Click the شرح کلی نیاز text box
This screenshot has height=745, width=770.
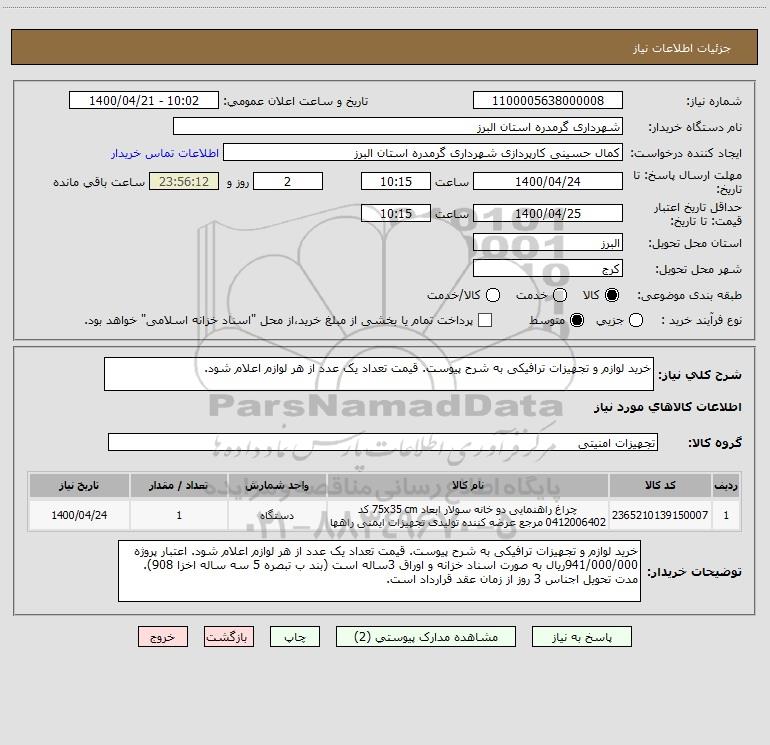pos(379,374)
